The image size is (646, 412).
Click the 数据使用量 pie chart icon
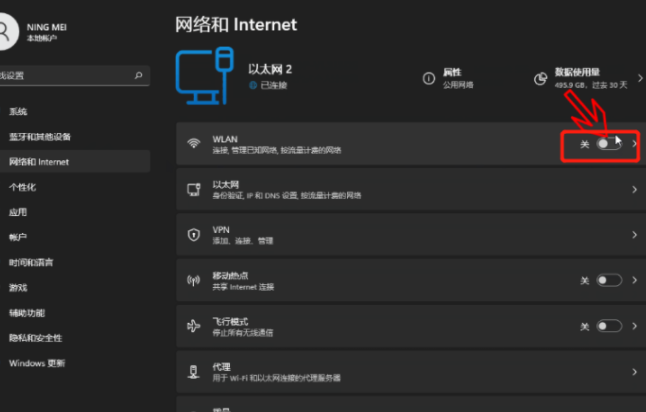tap(540, 77)
